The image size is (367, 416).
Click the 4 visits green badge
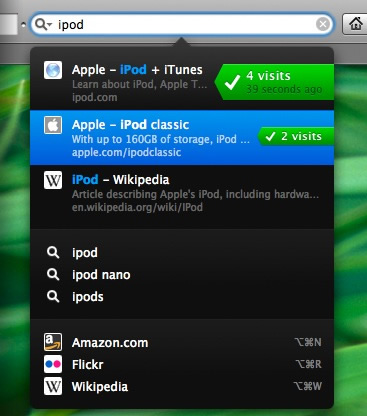coord(274,82)
